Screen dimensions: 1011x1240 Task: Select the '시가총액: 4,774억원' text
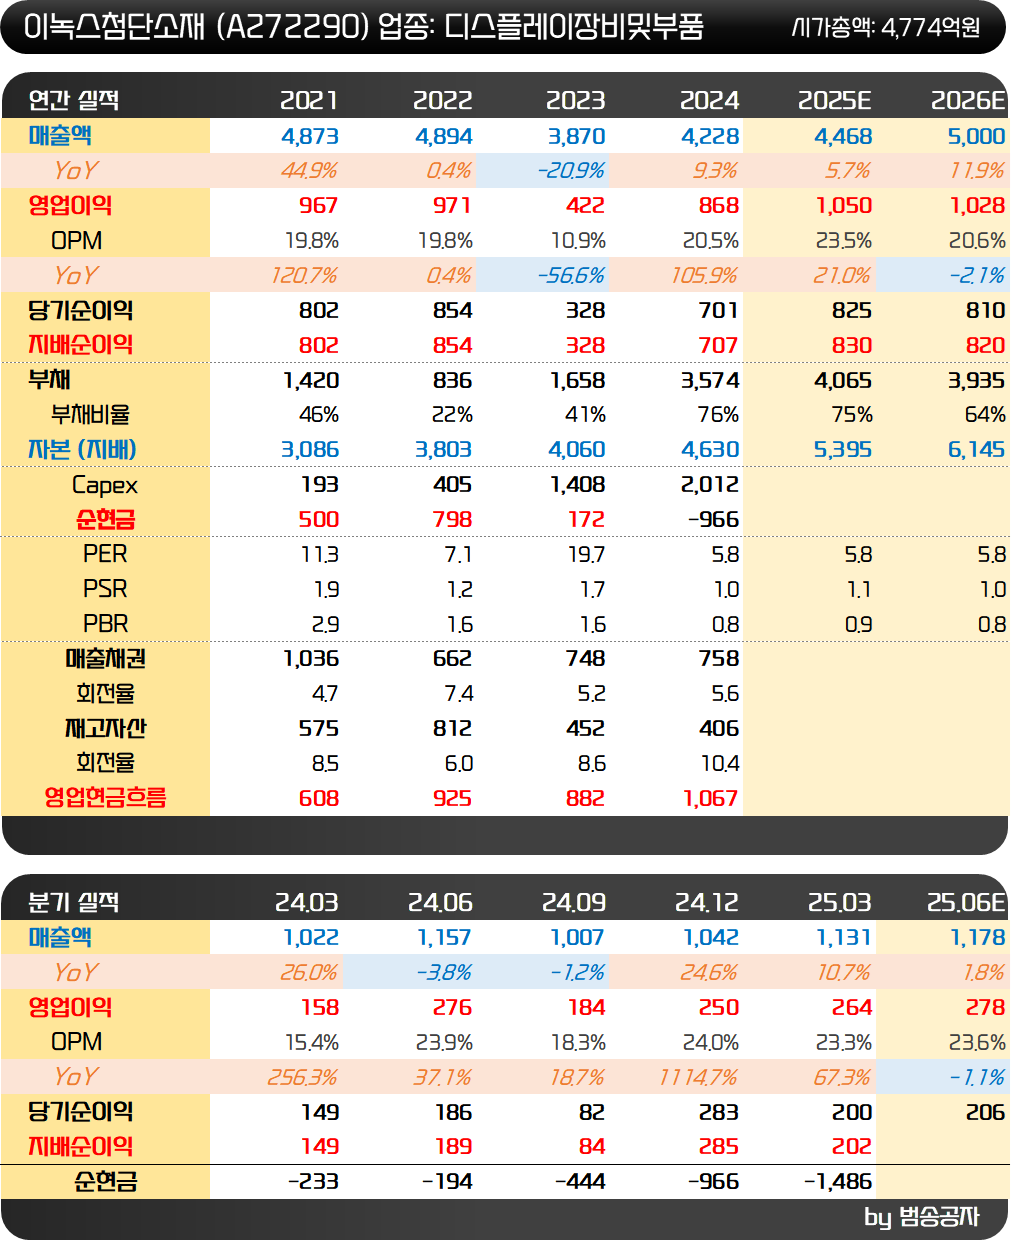[x=885, y=27]
